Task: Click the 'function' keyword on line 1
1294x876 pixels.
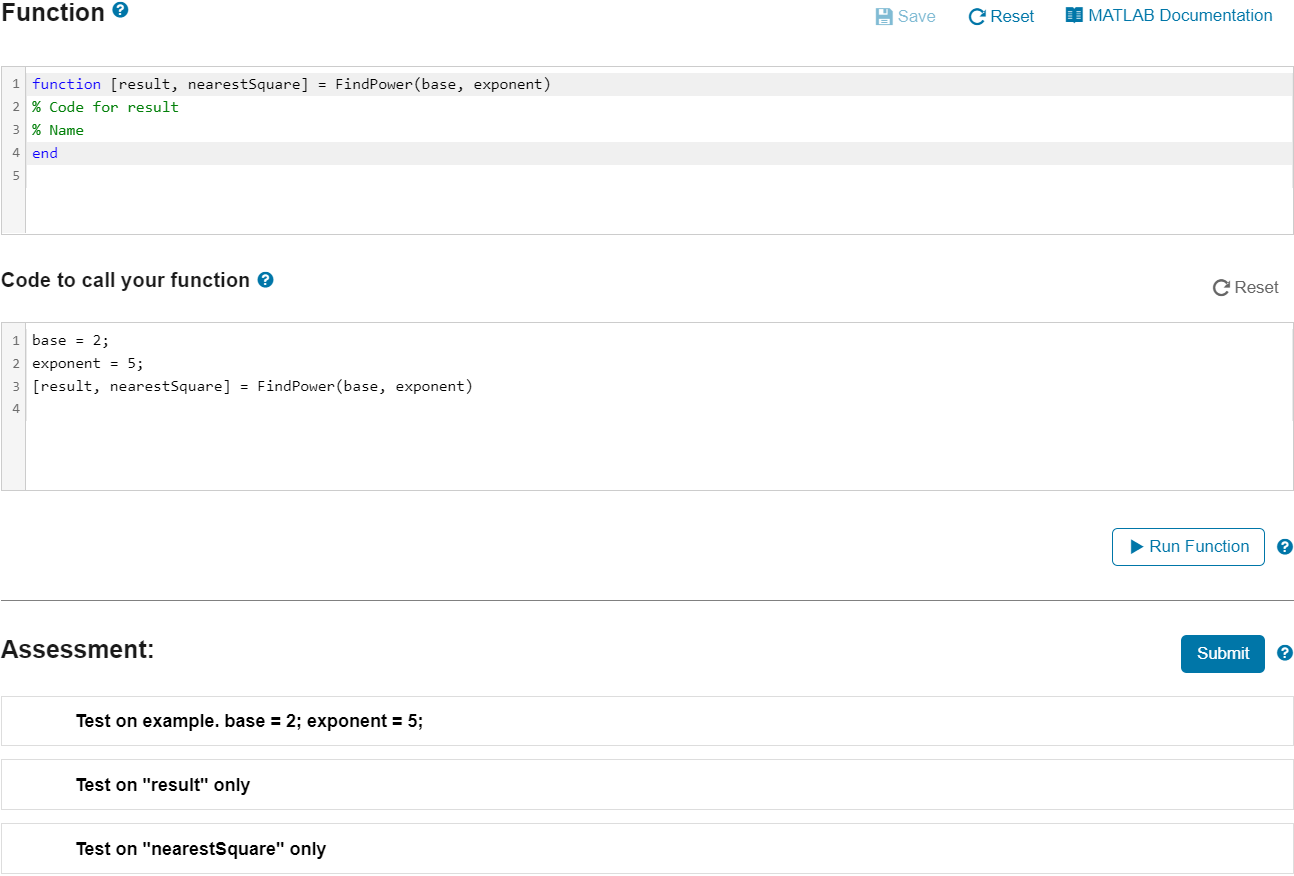Action: (66, 84)
